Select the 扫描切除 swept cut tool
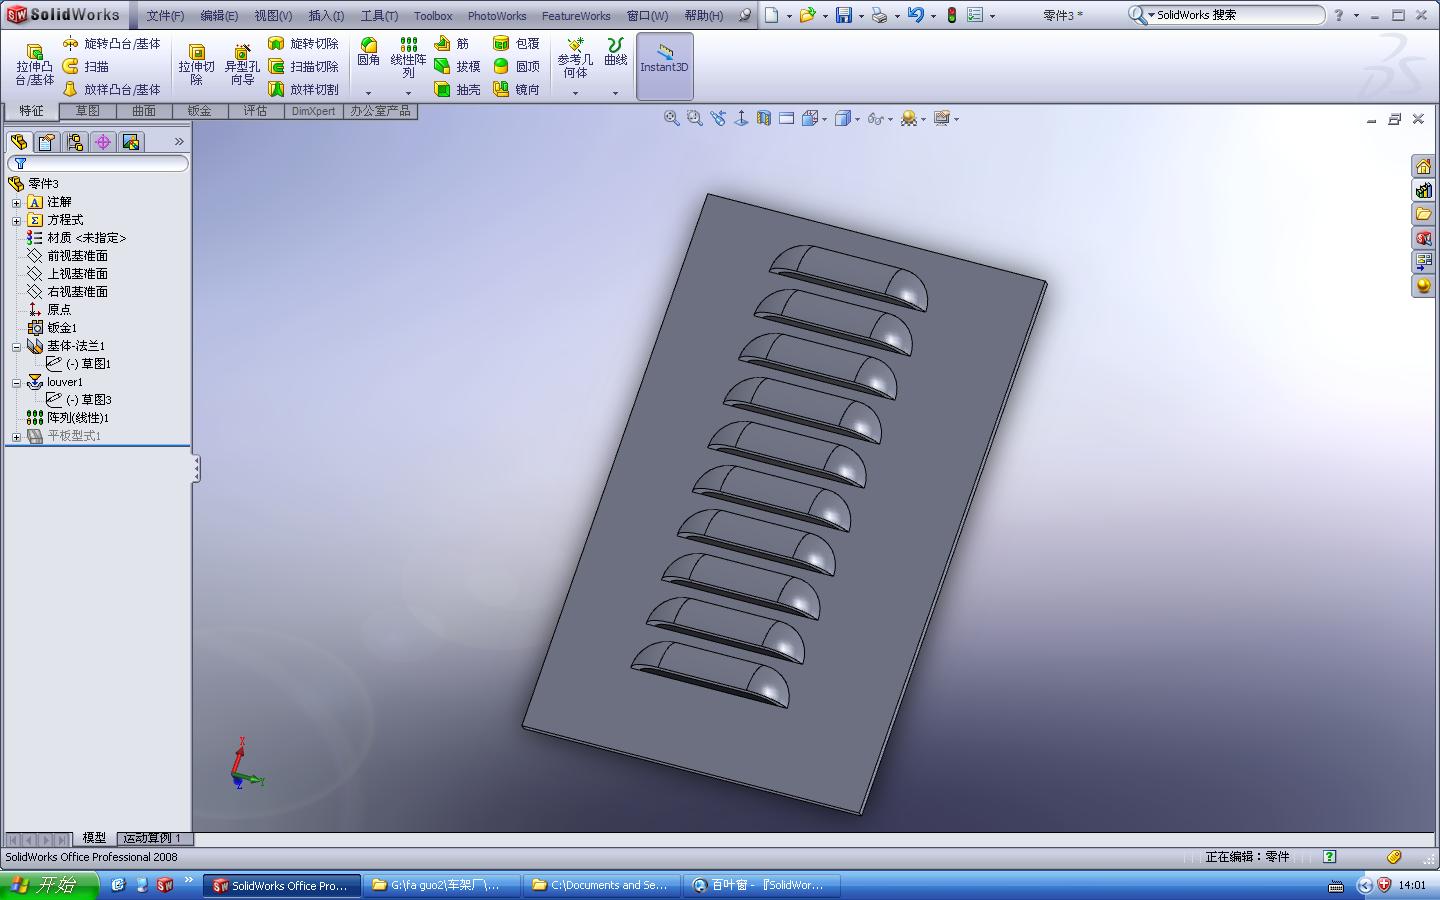This screenshot has height=900, width=1440. point(304,67)
